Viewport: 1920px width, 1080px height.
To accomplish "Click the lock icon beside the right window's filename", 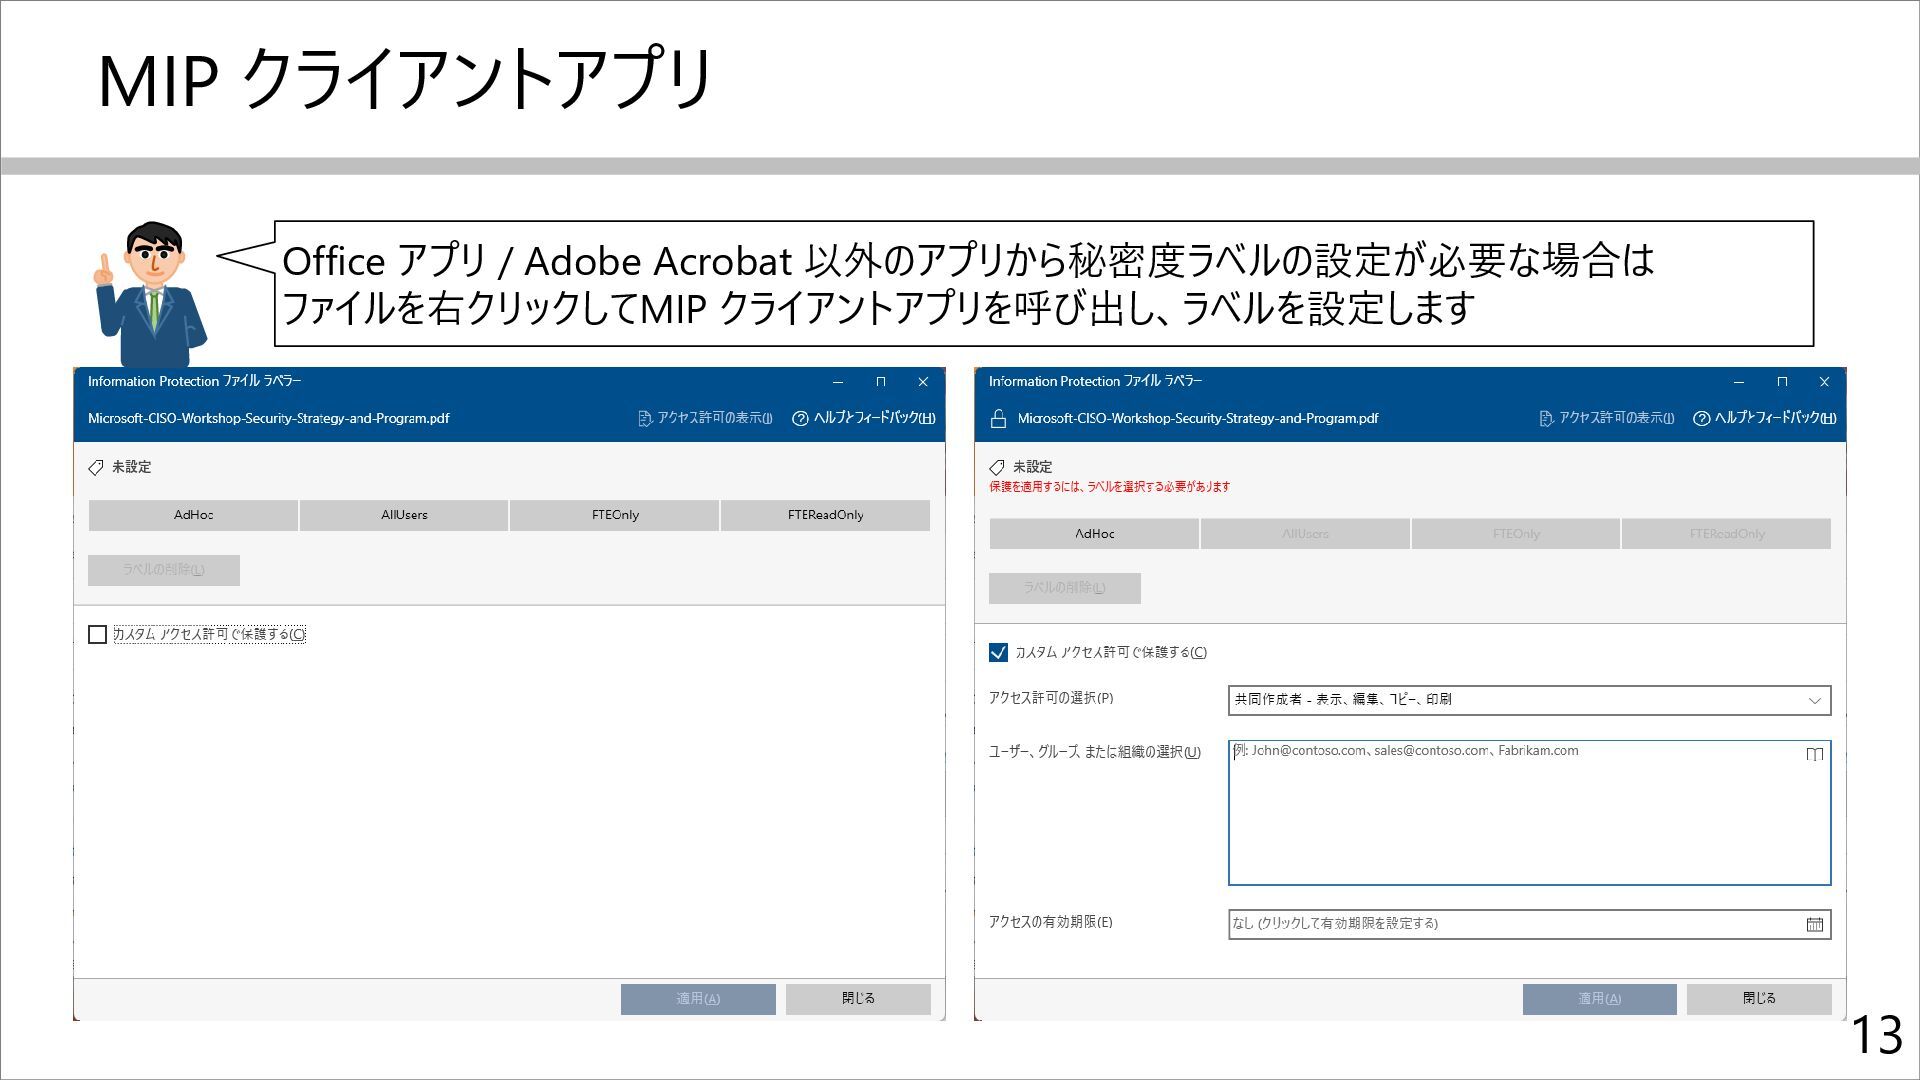I will click(x=998, y=418).
